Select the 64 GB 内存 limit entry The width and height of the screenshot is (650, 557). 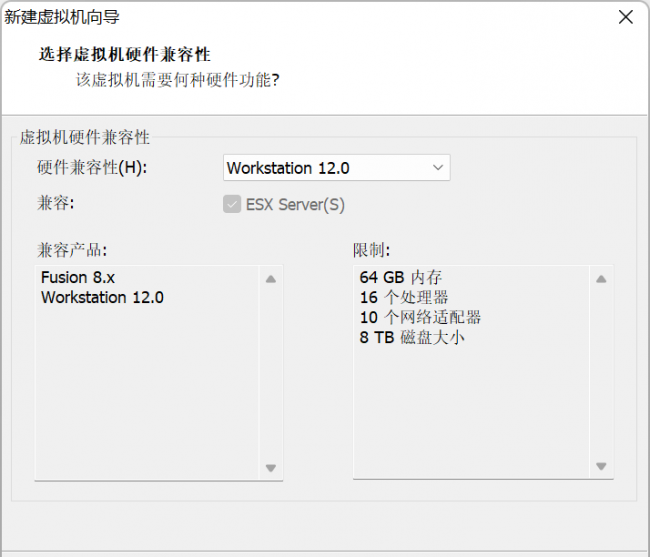400,277
